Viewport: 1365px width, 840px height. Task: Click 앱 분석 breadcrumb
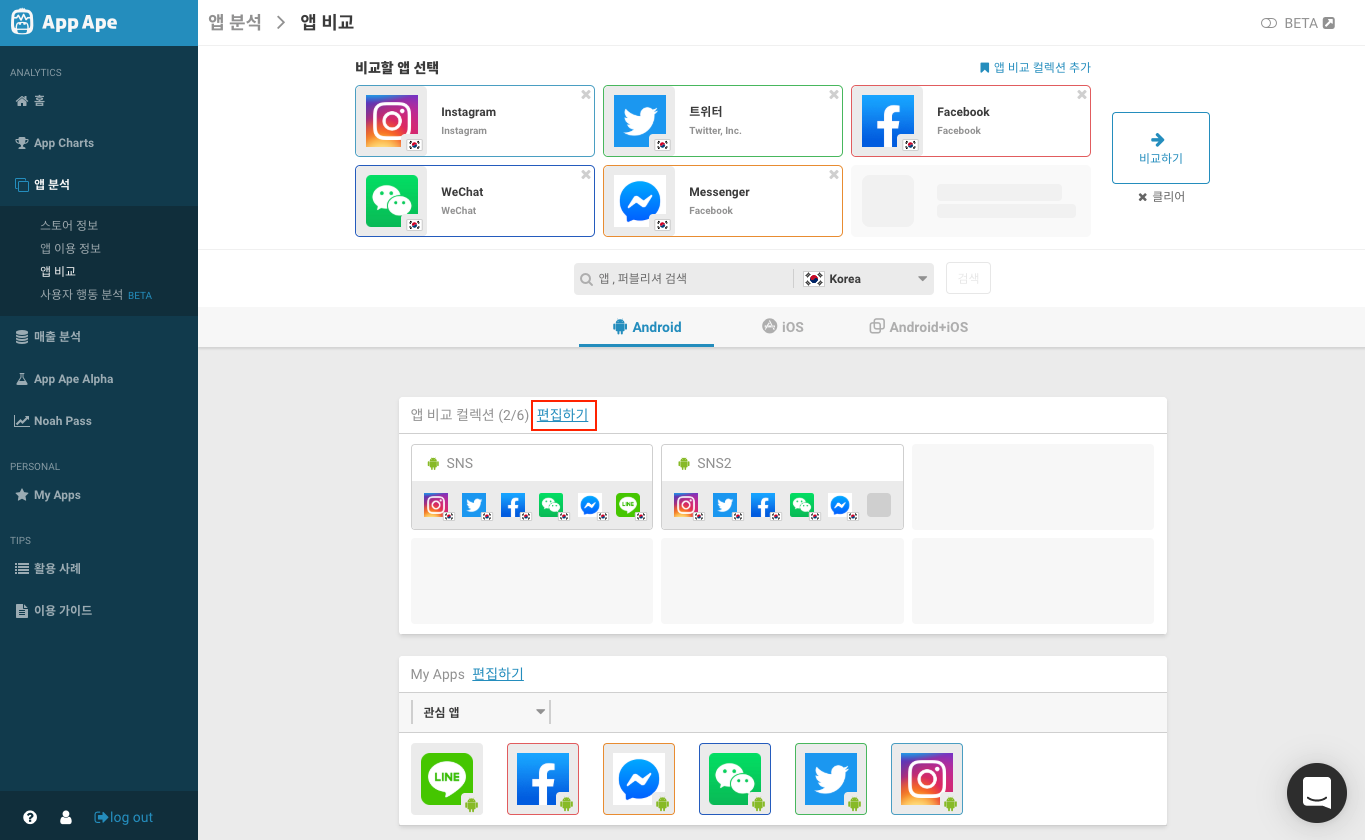235,22
